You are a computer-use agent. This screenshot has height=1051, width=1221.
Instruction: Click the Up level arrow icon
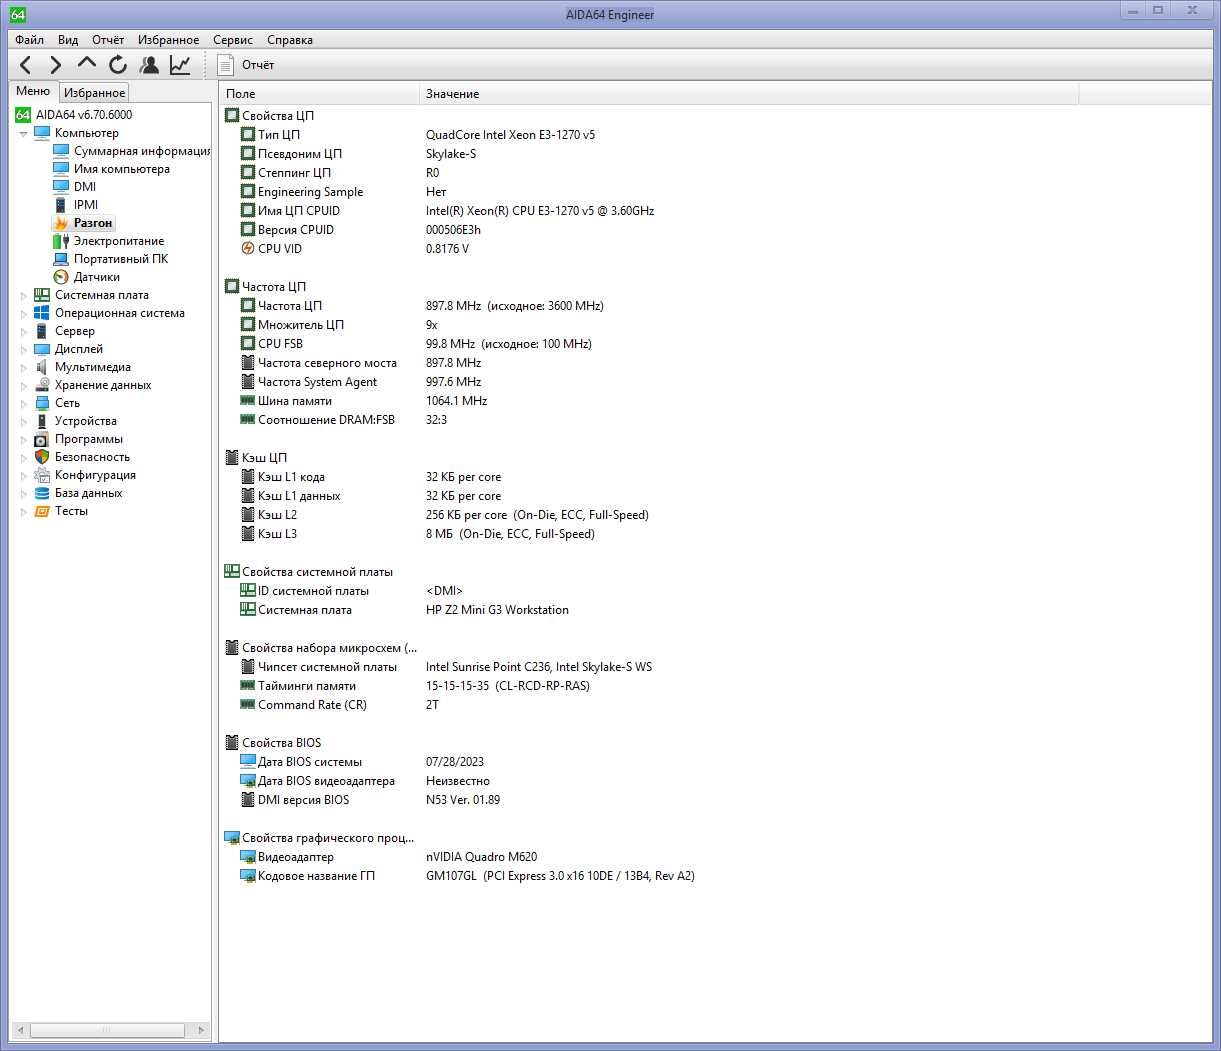[x=87, y=65]
